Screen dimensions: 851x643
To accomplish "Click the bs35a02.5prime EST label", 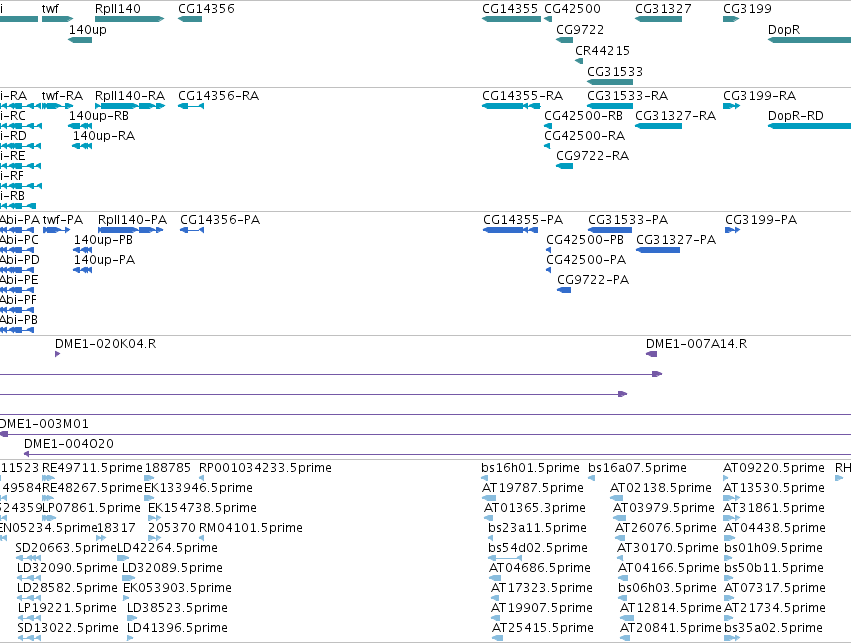I will 773,628.
